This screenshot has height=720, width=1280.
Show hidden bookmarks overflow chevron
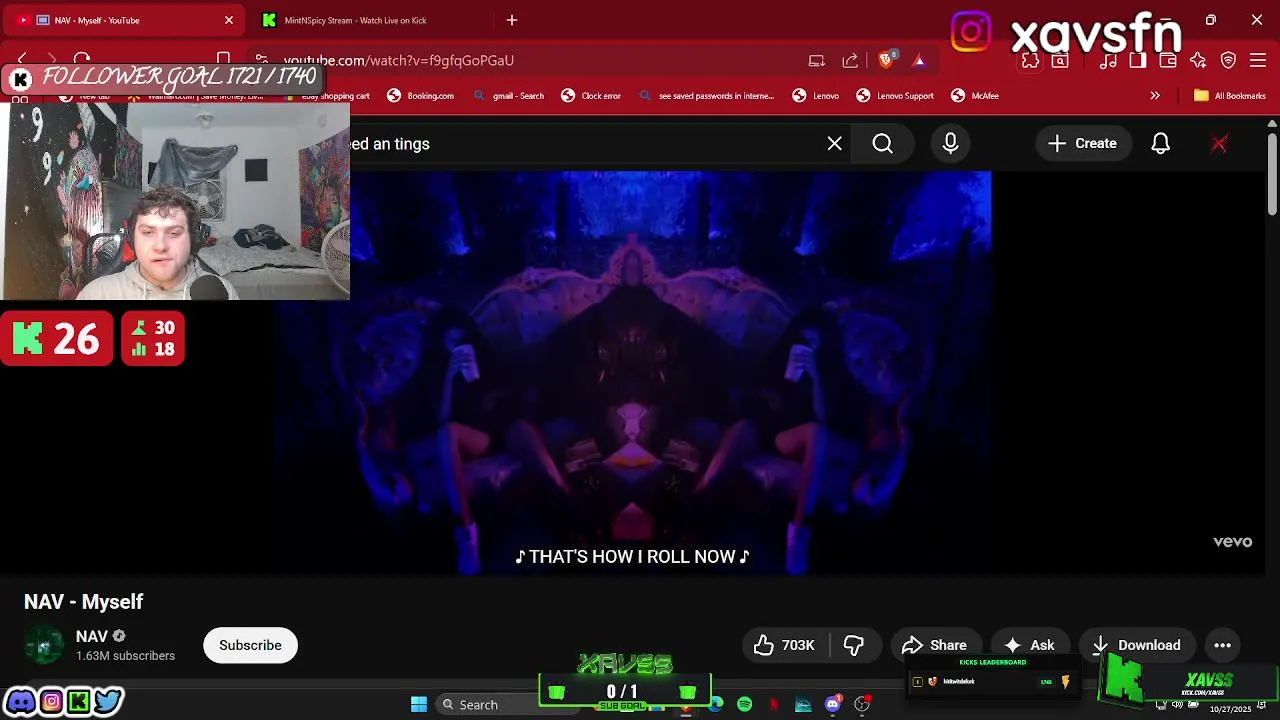click(x=1155, y=96)
